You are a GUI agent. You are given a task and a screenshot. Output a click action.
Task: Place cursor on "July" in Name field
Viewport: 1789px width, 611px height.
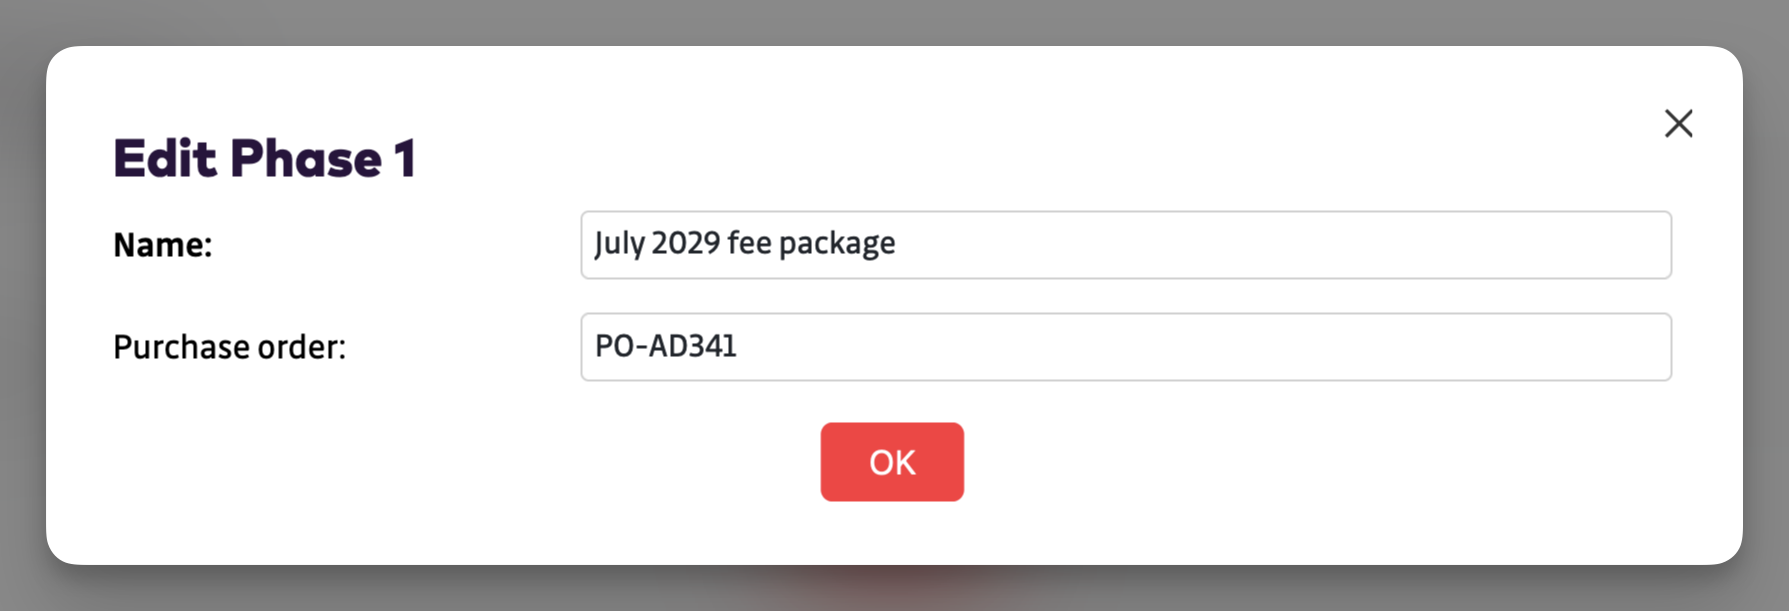pos(619,244)
